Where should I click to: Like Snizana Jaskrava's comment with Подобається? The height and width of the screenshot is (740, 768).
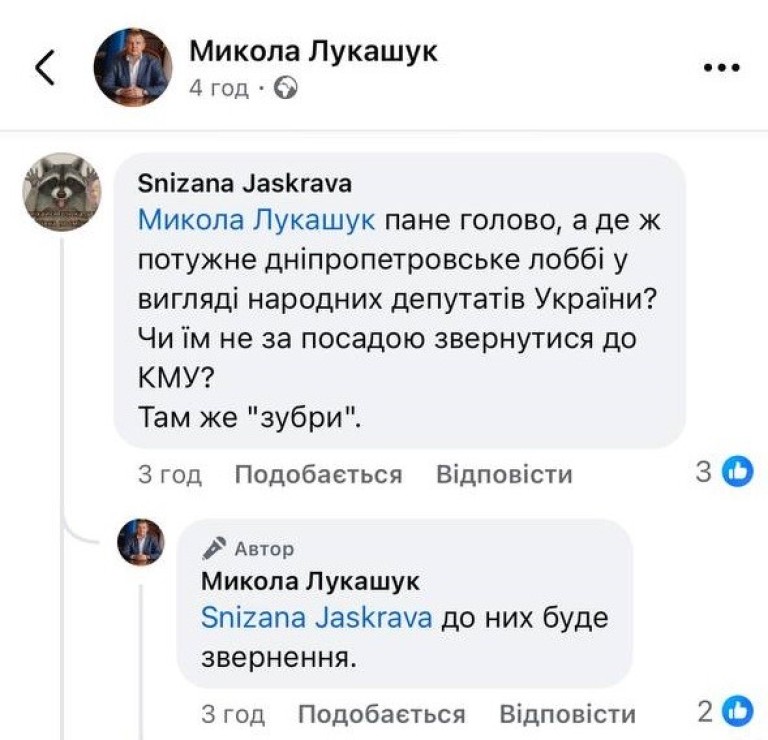coord(318,474)
